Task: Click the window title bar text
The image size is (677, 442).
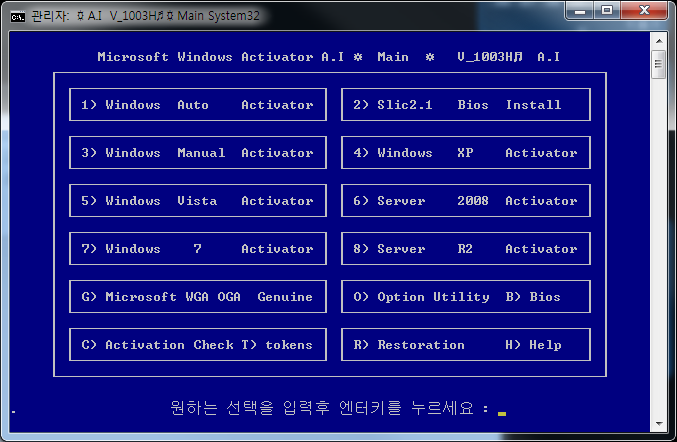Action: point(146,16)
